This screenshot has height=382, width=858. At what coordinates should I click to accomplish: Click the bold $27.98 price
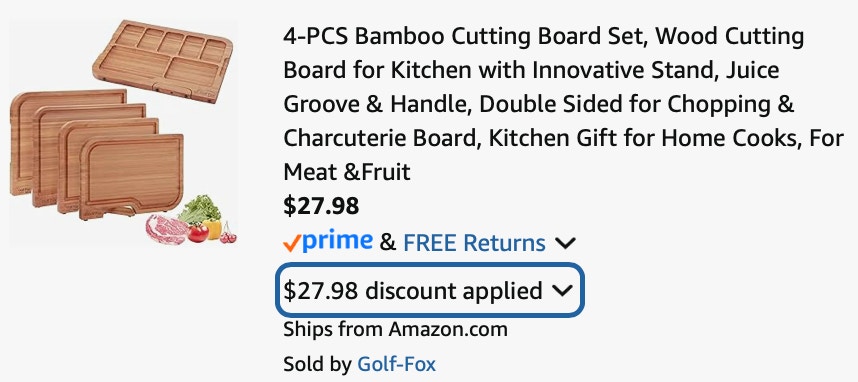tap(321, 206)
